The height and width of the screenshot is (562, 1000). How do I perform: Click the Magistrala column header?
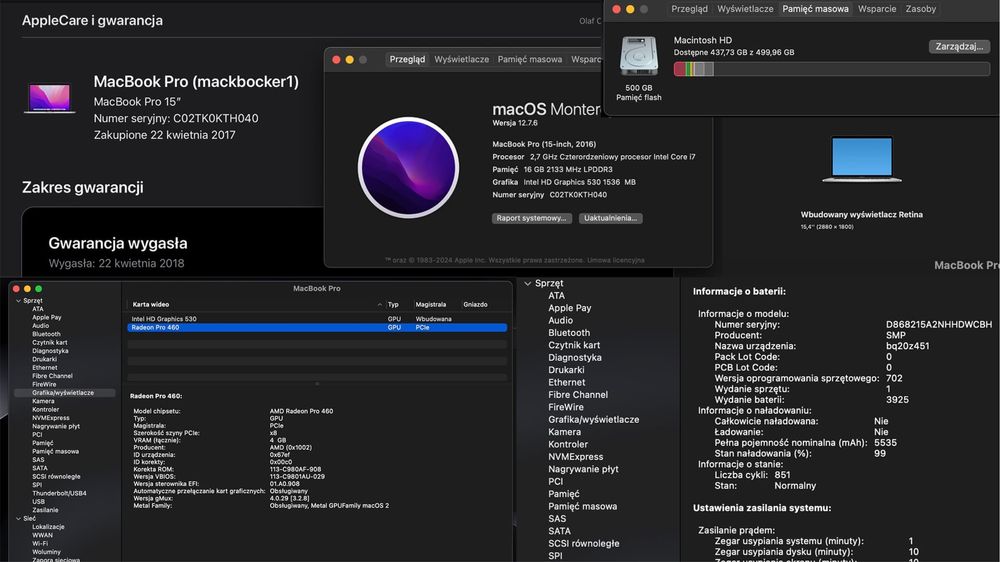click(430, 305)
